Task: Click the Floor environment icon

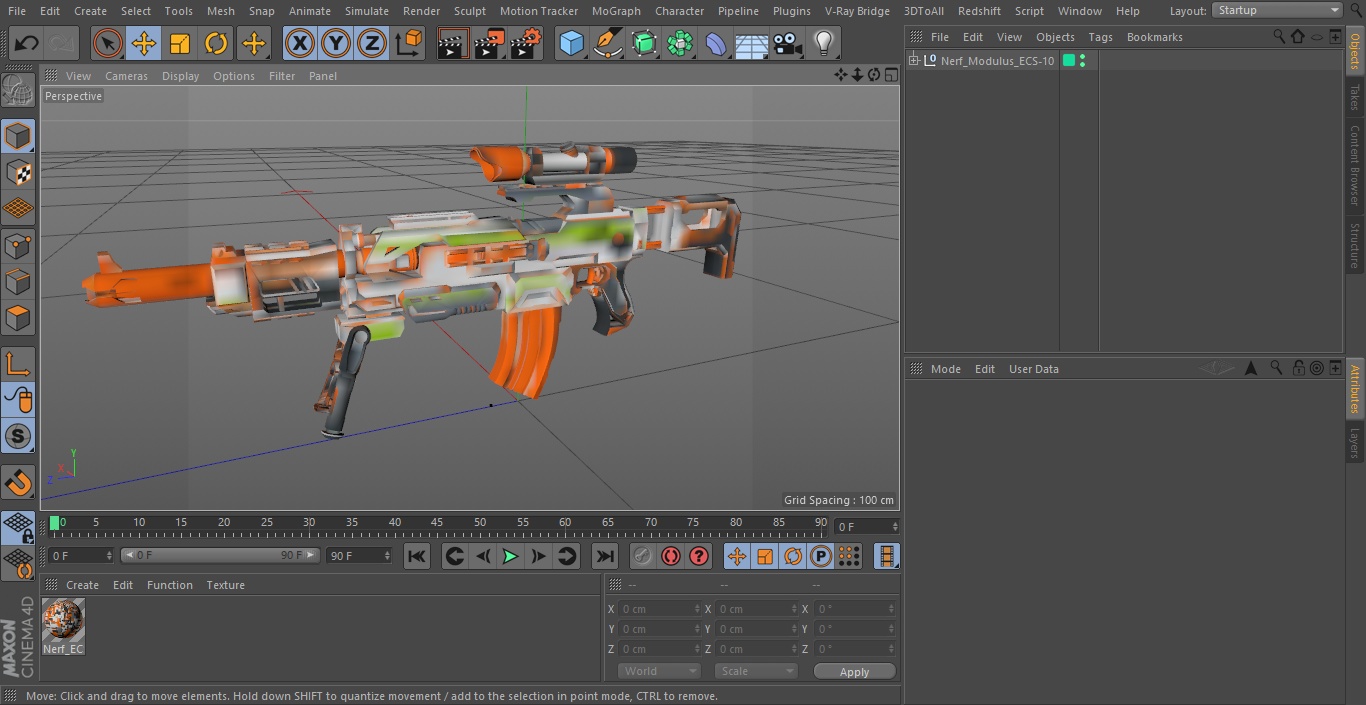Action: (752, 43)
